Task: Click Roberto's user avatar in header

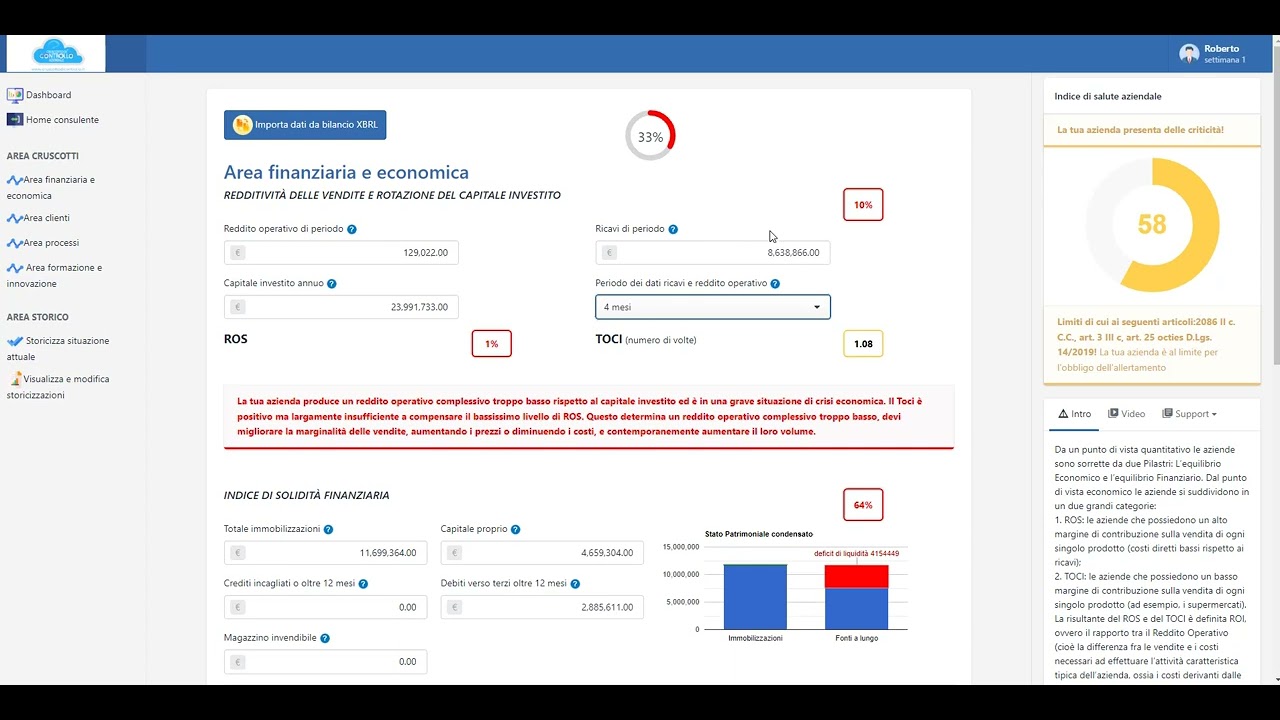Action: pyautogui.click(x=1189, y=54)
